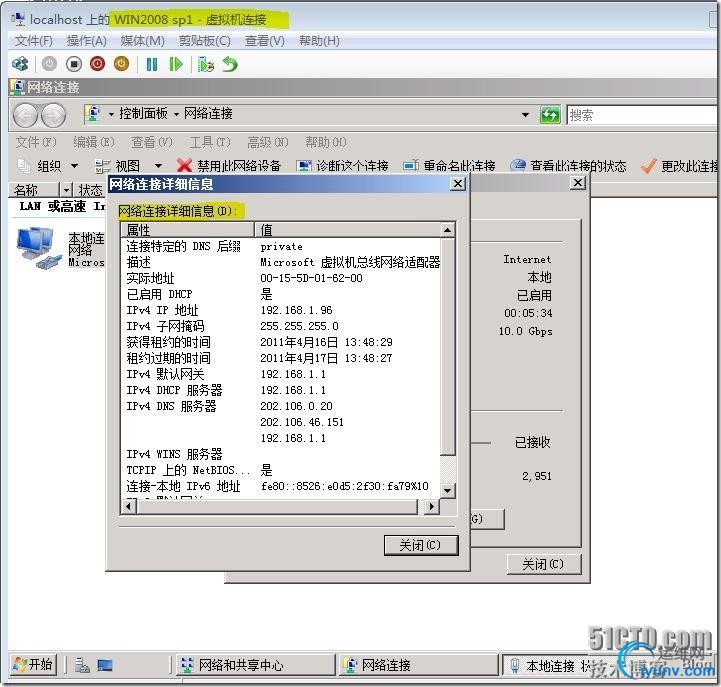This screenshot has height=687, width=721.
Task: Click the vertical scrollbar thumb in details list
Action: click(447, 346)
